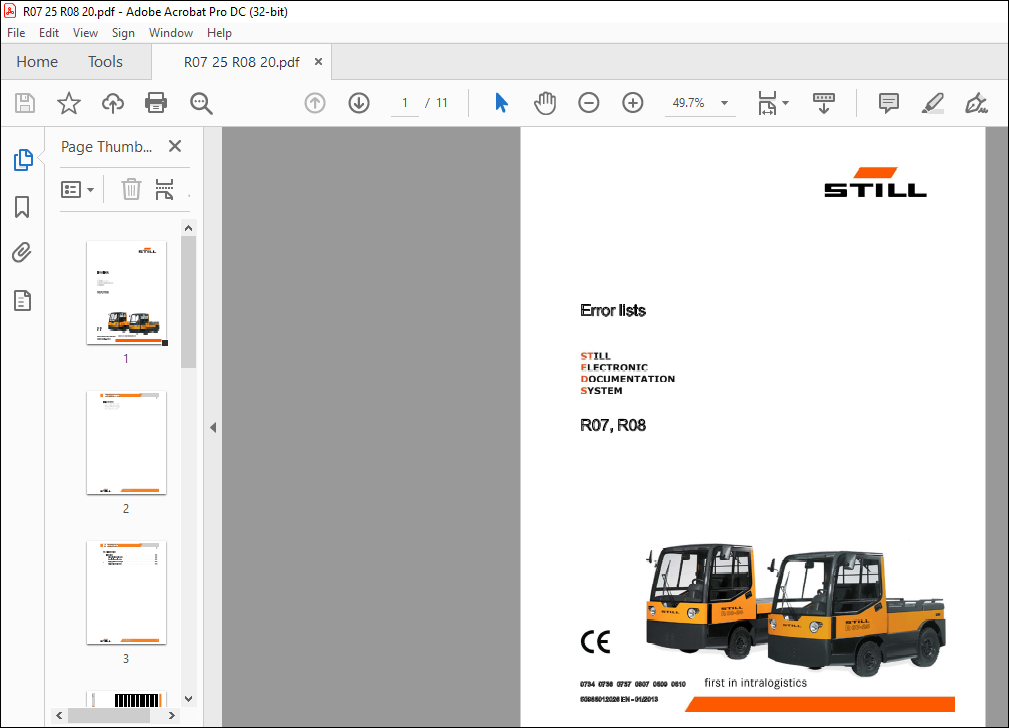Click the fit-page width tool icon
1009x728 pixels.
(x=767, y=103)
